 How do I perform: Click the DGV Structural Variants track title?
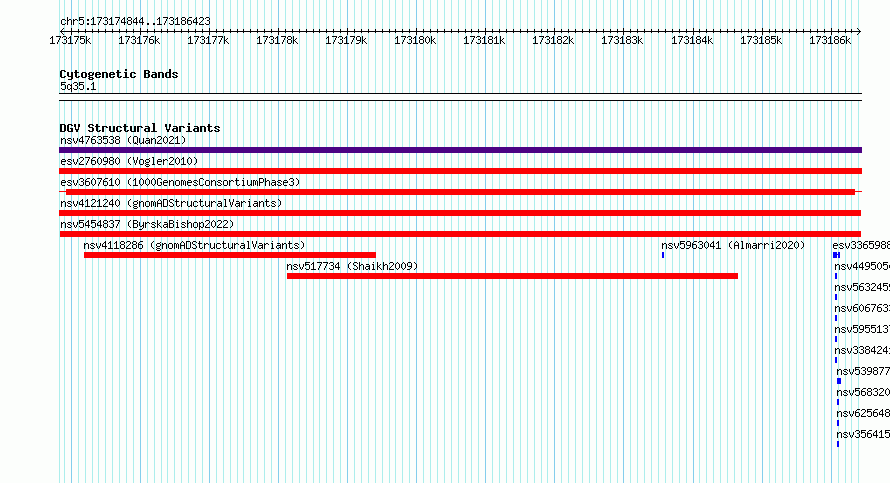140,128
